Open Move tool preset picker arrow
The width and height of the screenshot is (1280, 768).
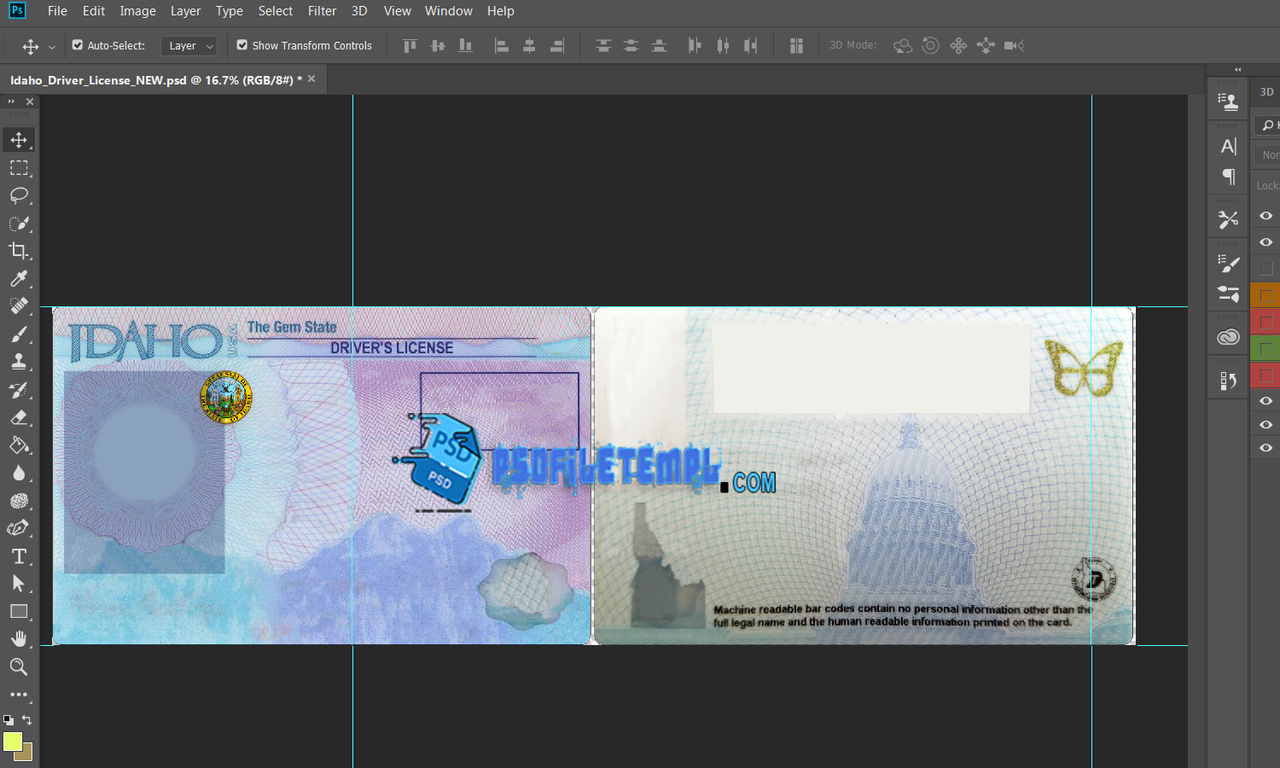tap(52, 47)
